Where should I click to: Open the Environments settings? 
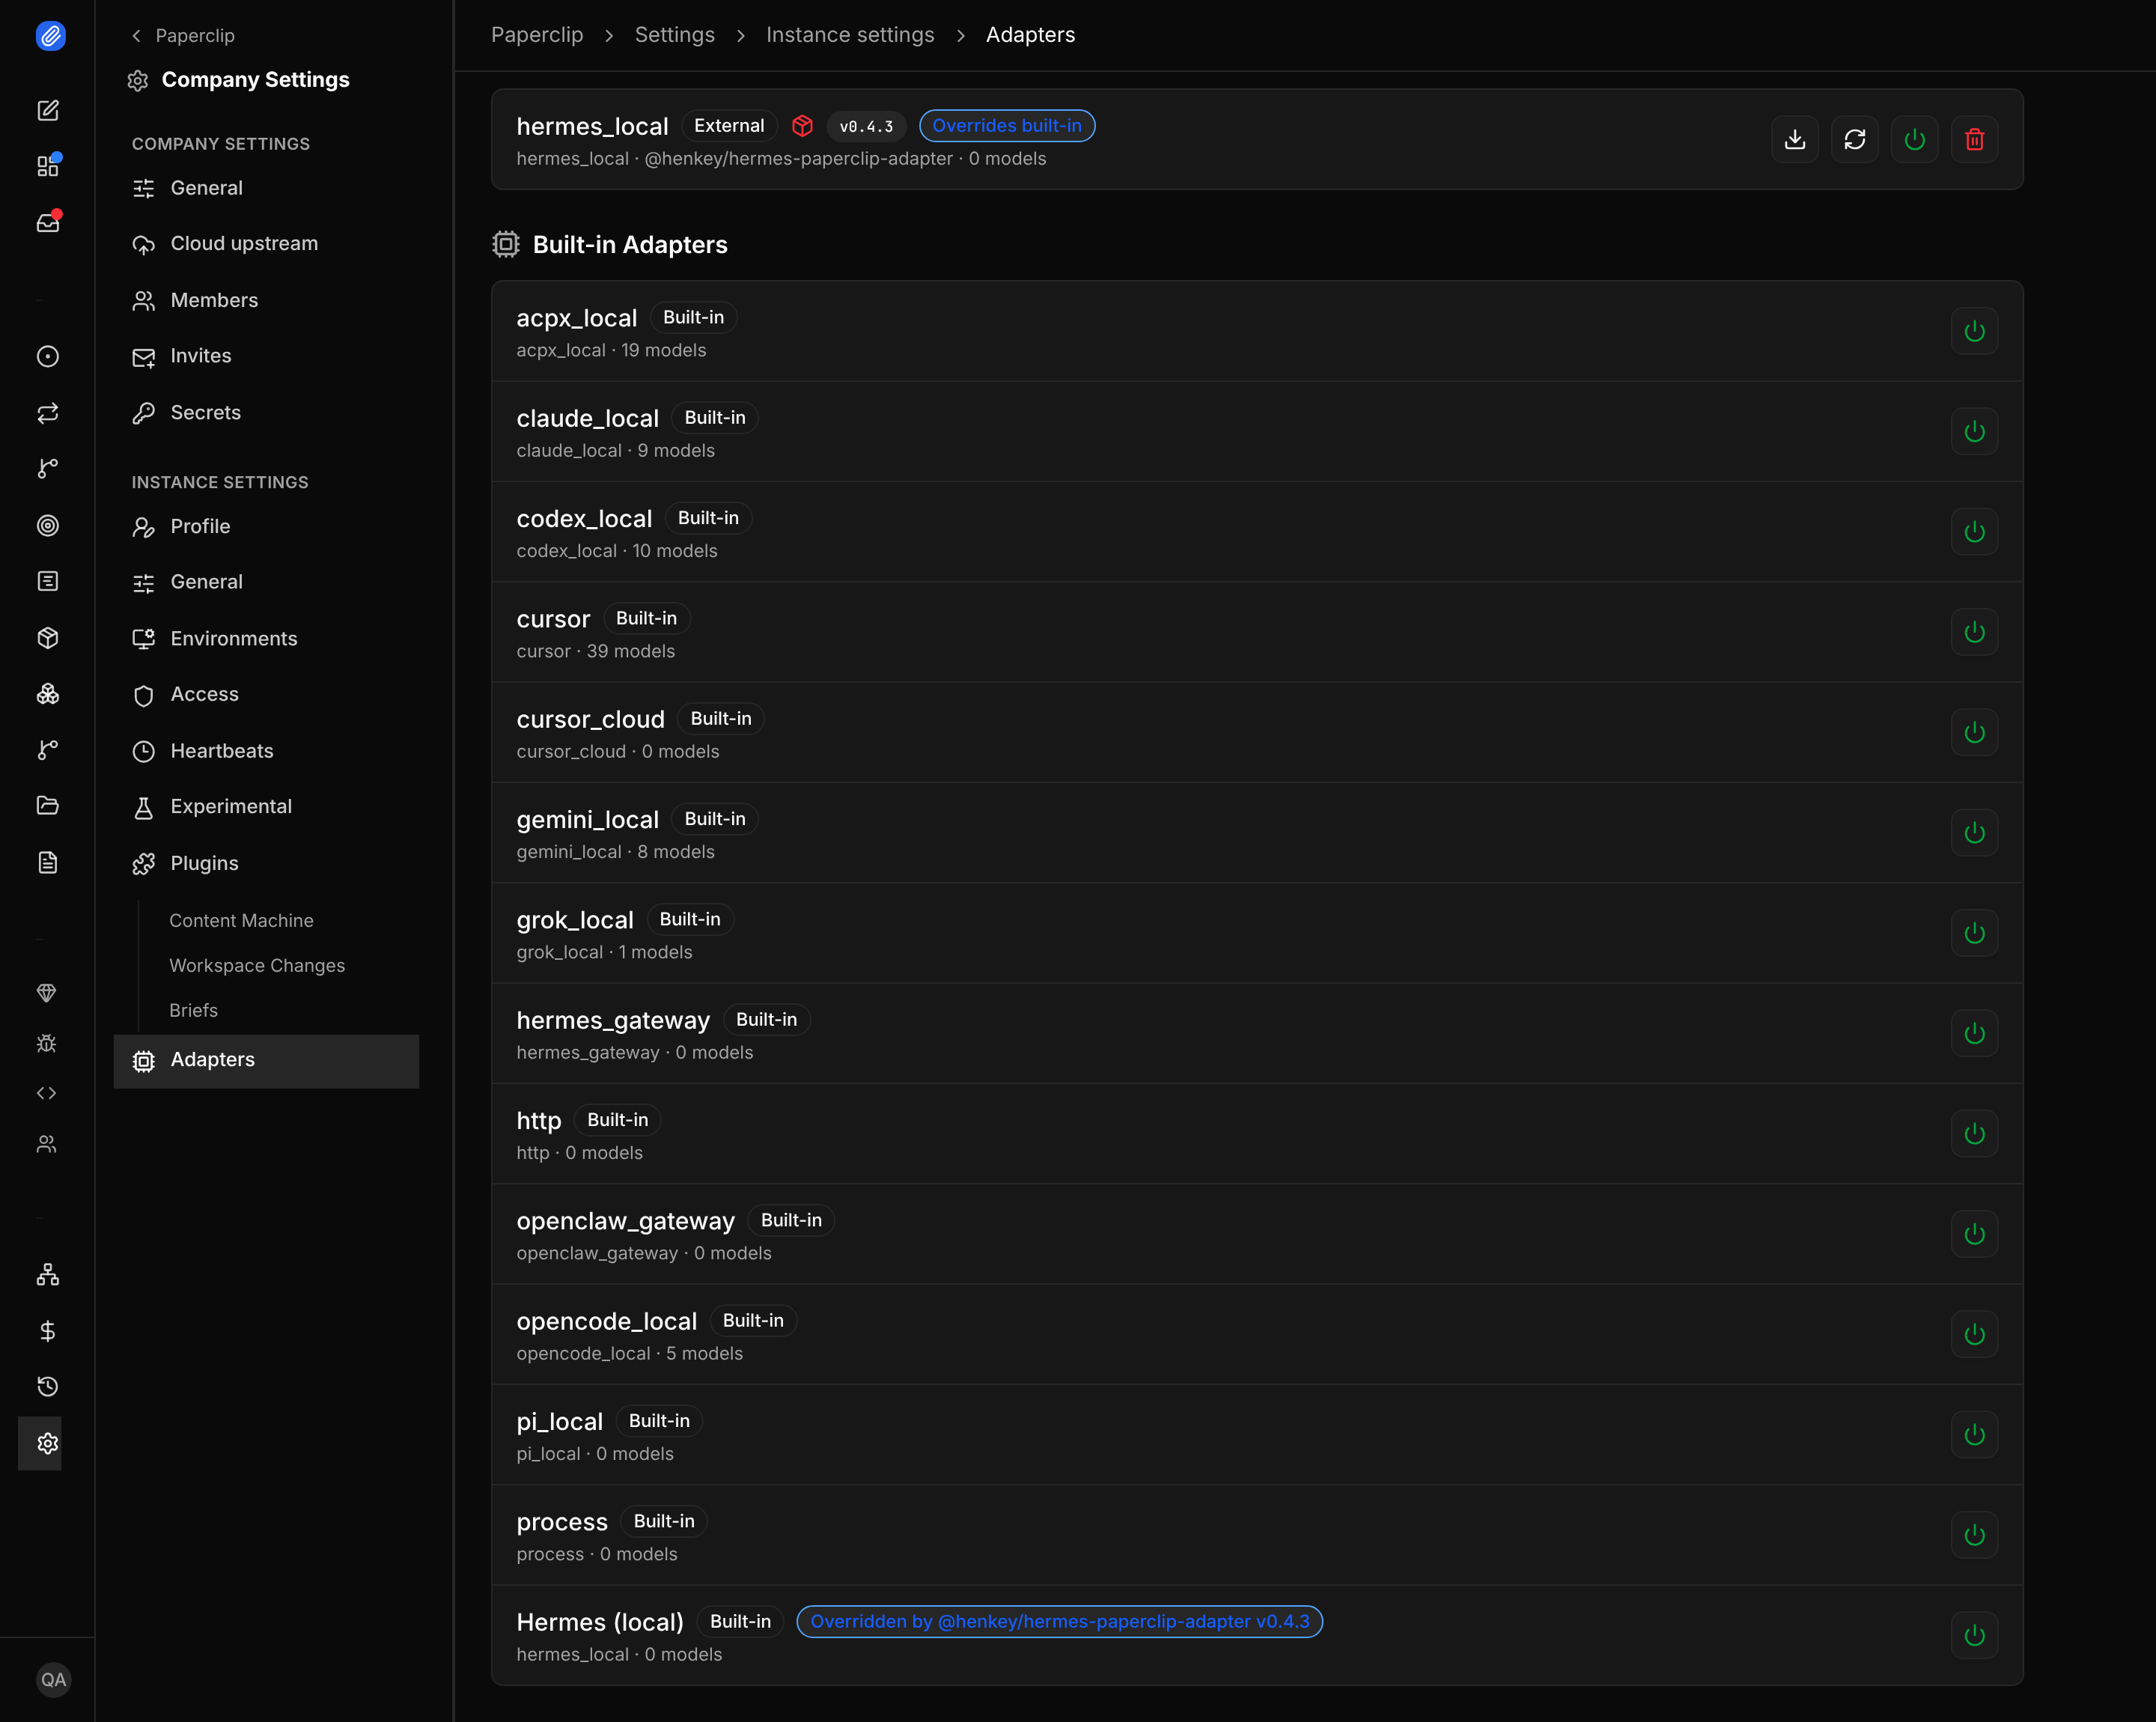[x=266, y=639]
